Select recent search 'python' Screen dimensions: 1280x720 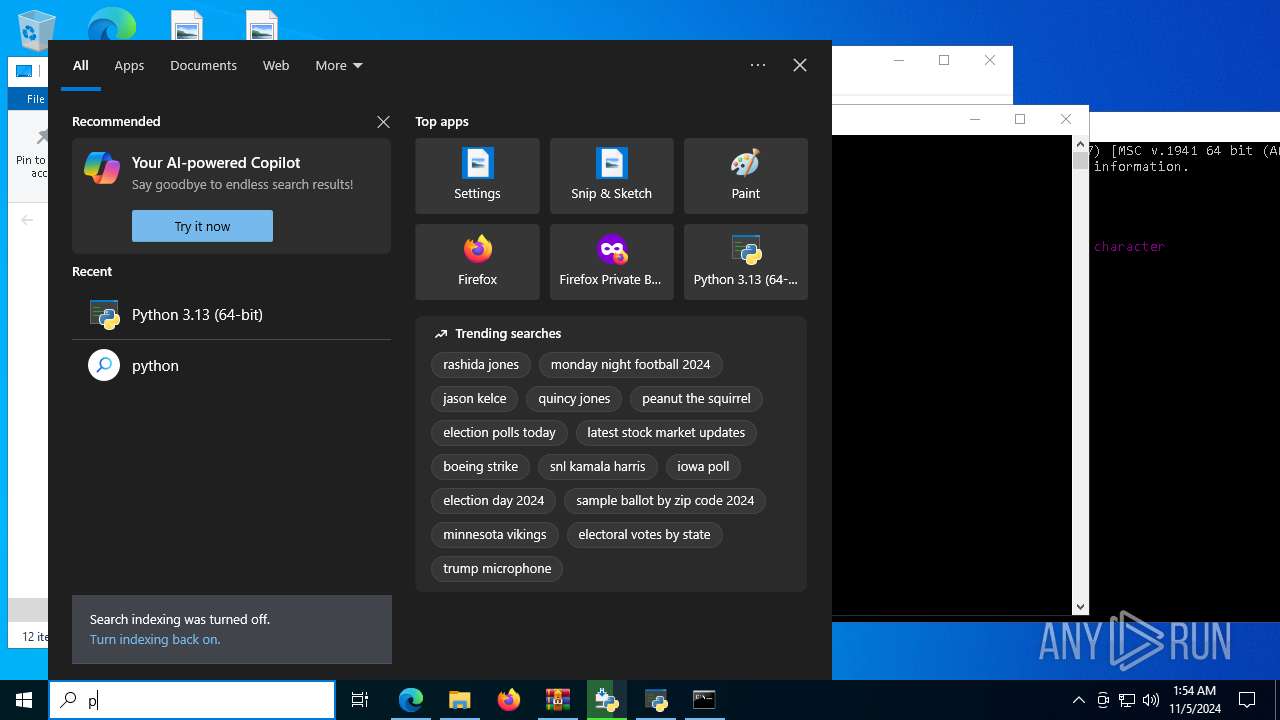(x=231, y=365)
